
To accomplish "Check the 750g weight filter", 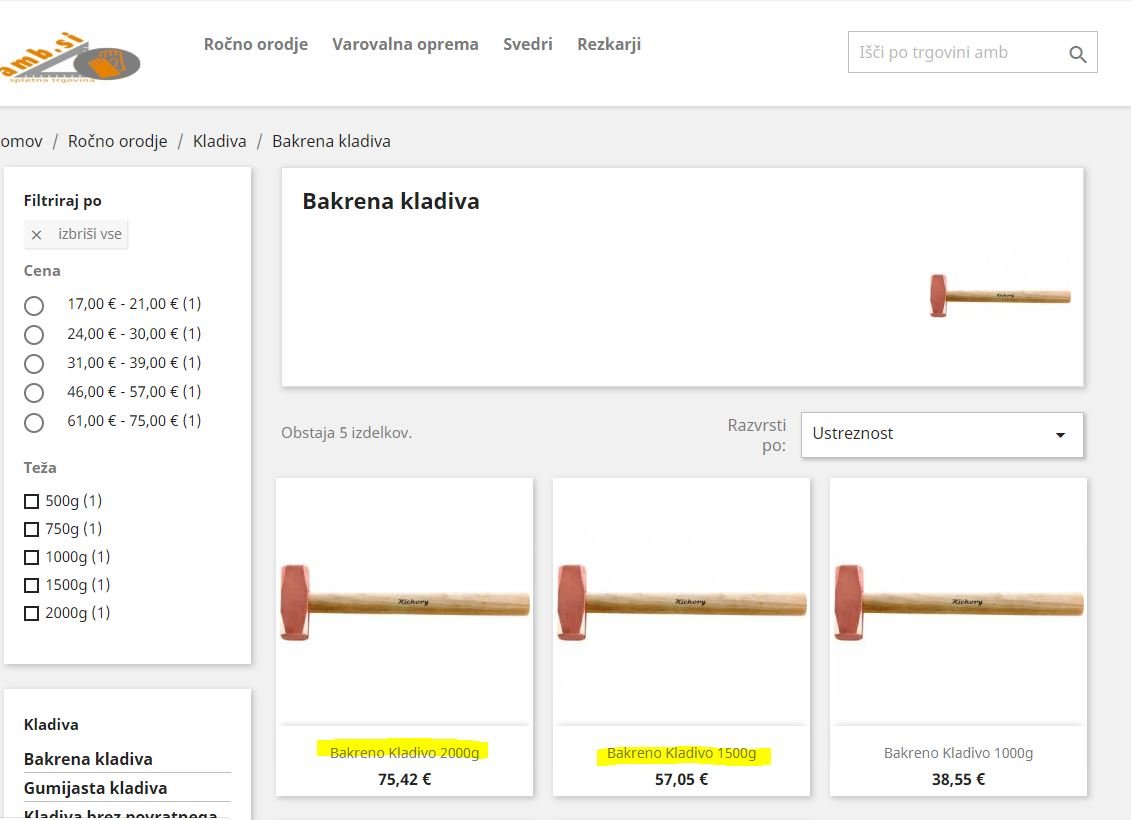I will [x=32, y=529].
